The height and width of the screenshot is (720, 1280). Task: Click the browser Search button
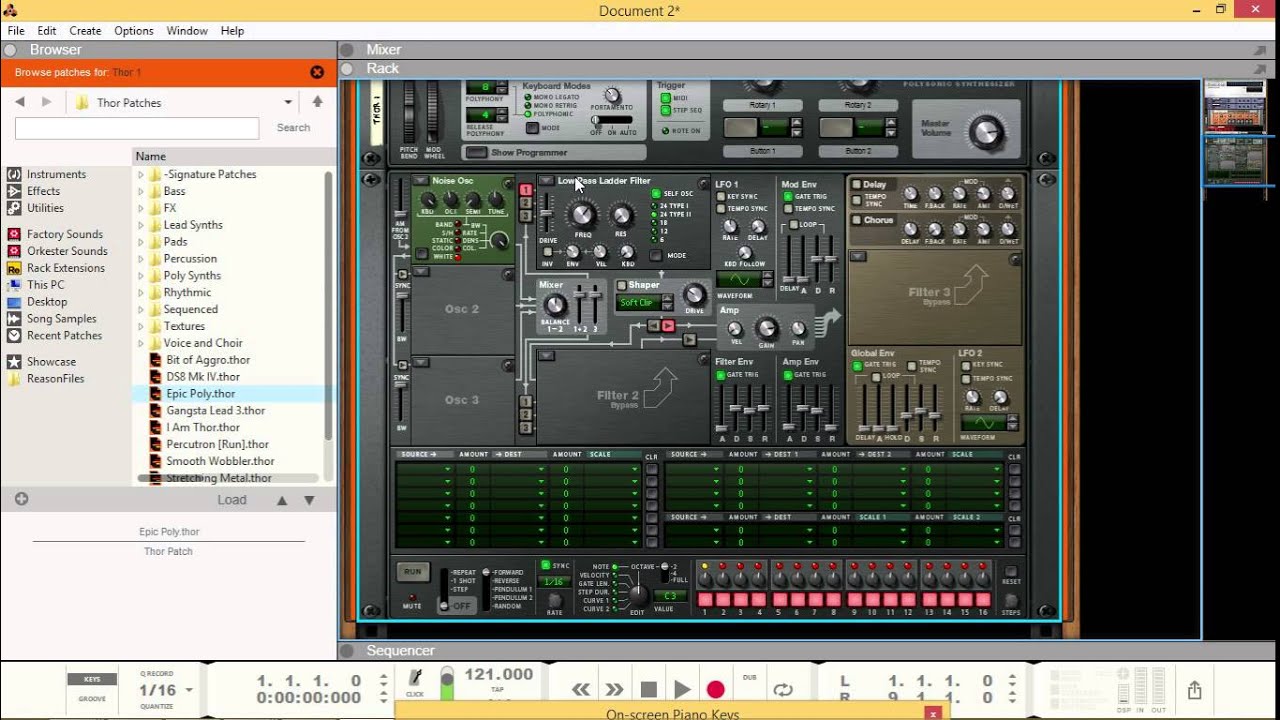[293, 128]
